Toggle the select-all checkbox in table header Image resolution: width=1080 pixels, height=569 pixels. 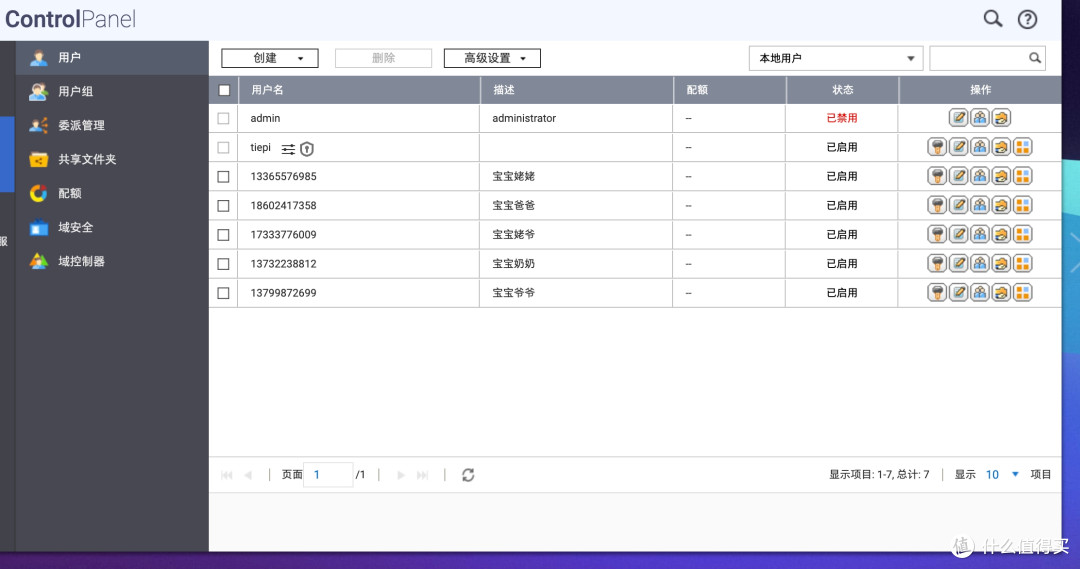click(224, 90)
